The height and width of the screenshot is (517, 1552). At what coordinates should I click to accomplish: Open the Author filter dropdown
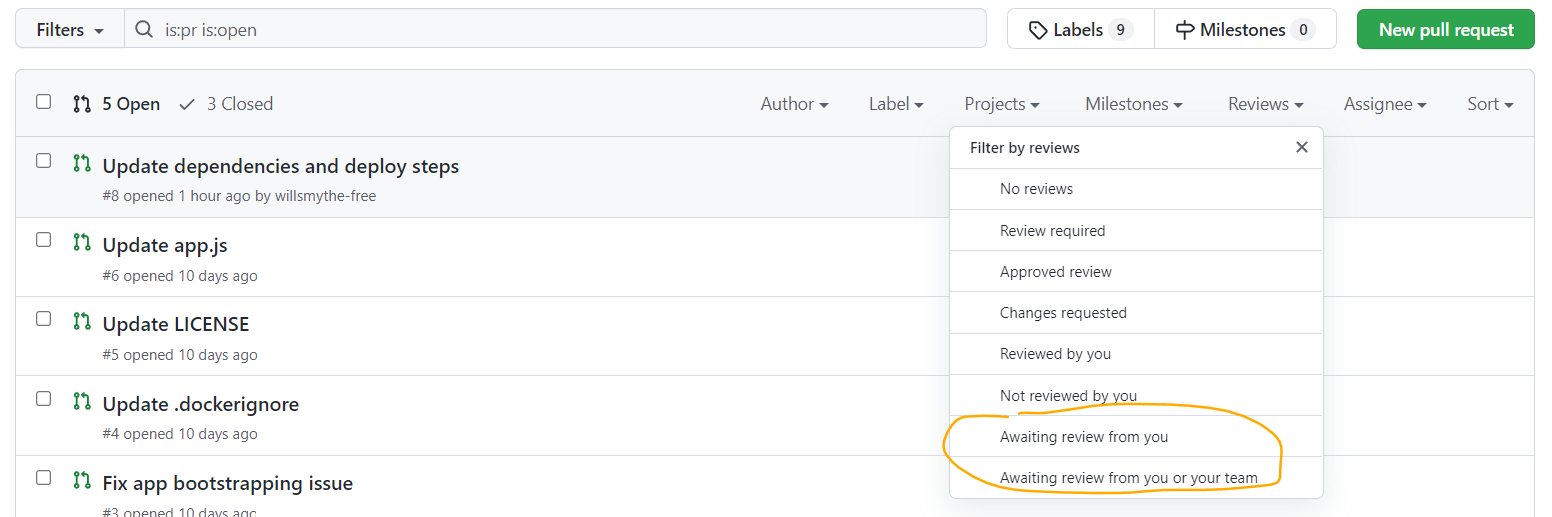794,104
